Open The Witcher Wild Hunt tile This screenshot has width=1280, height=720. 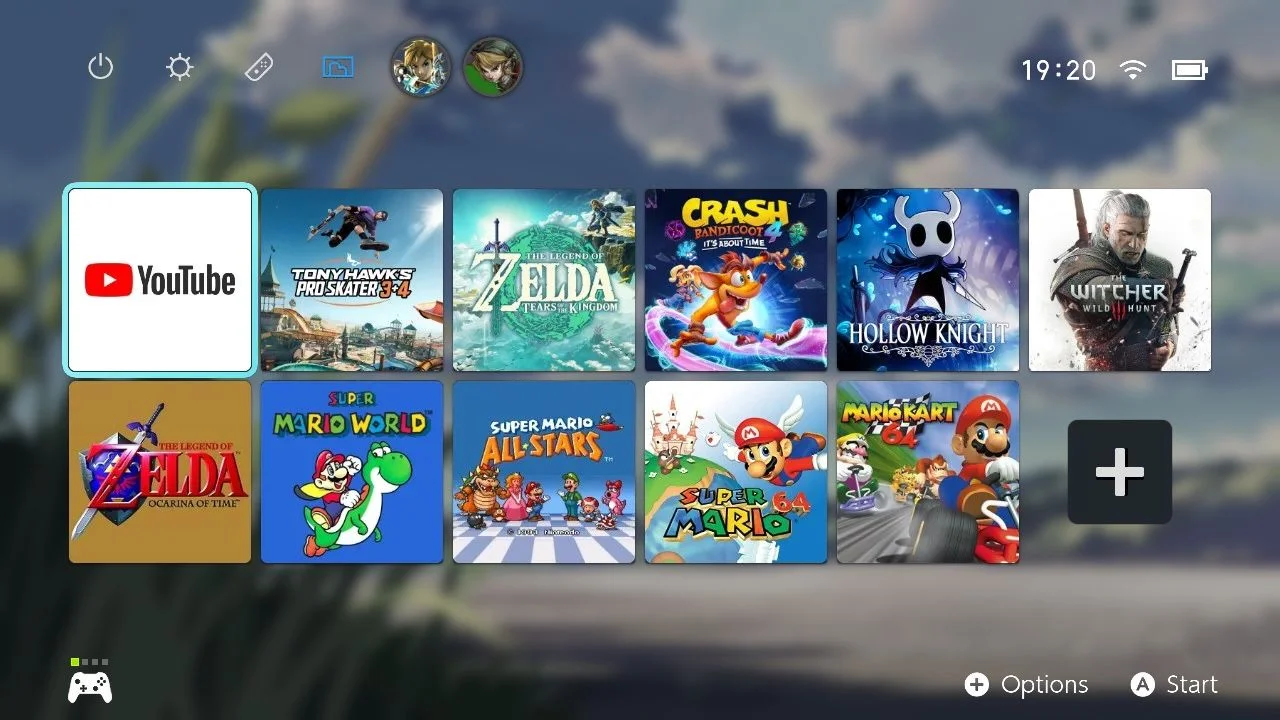click(1120, 280)
